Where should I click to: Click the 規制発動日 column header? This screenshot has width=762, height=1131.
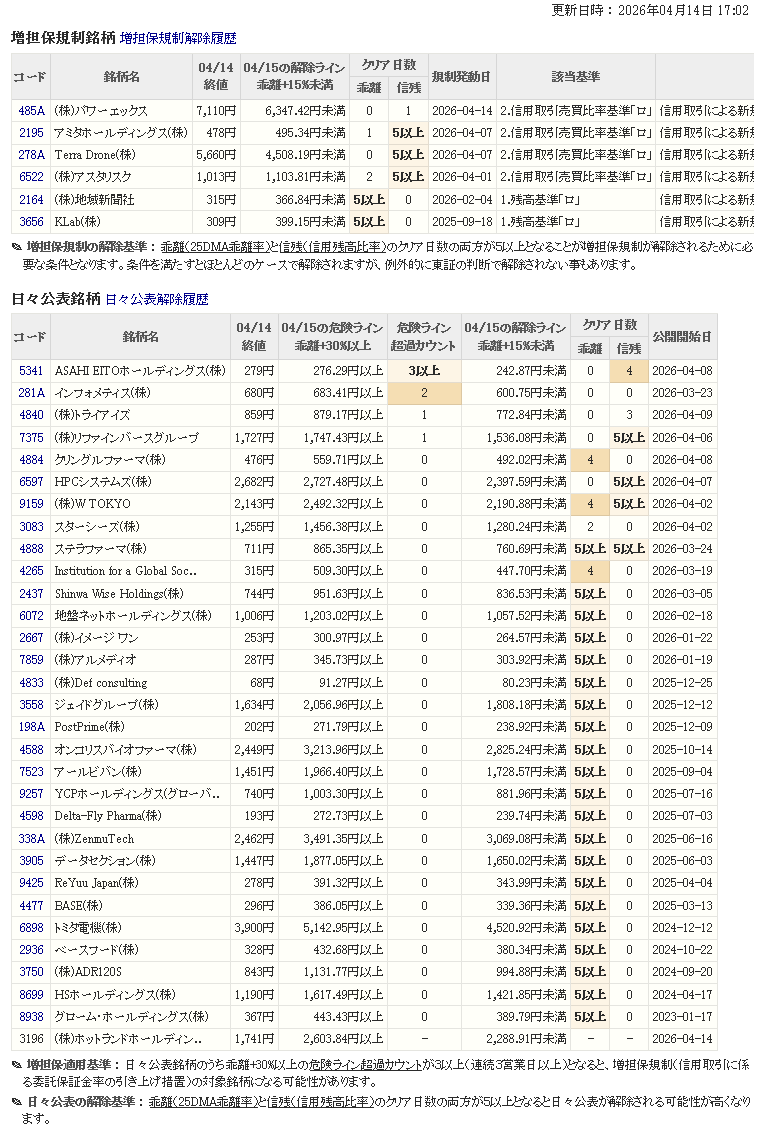[460, 77]
